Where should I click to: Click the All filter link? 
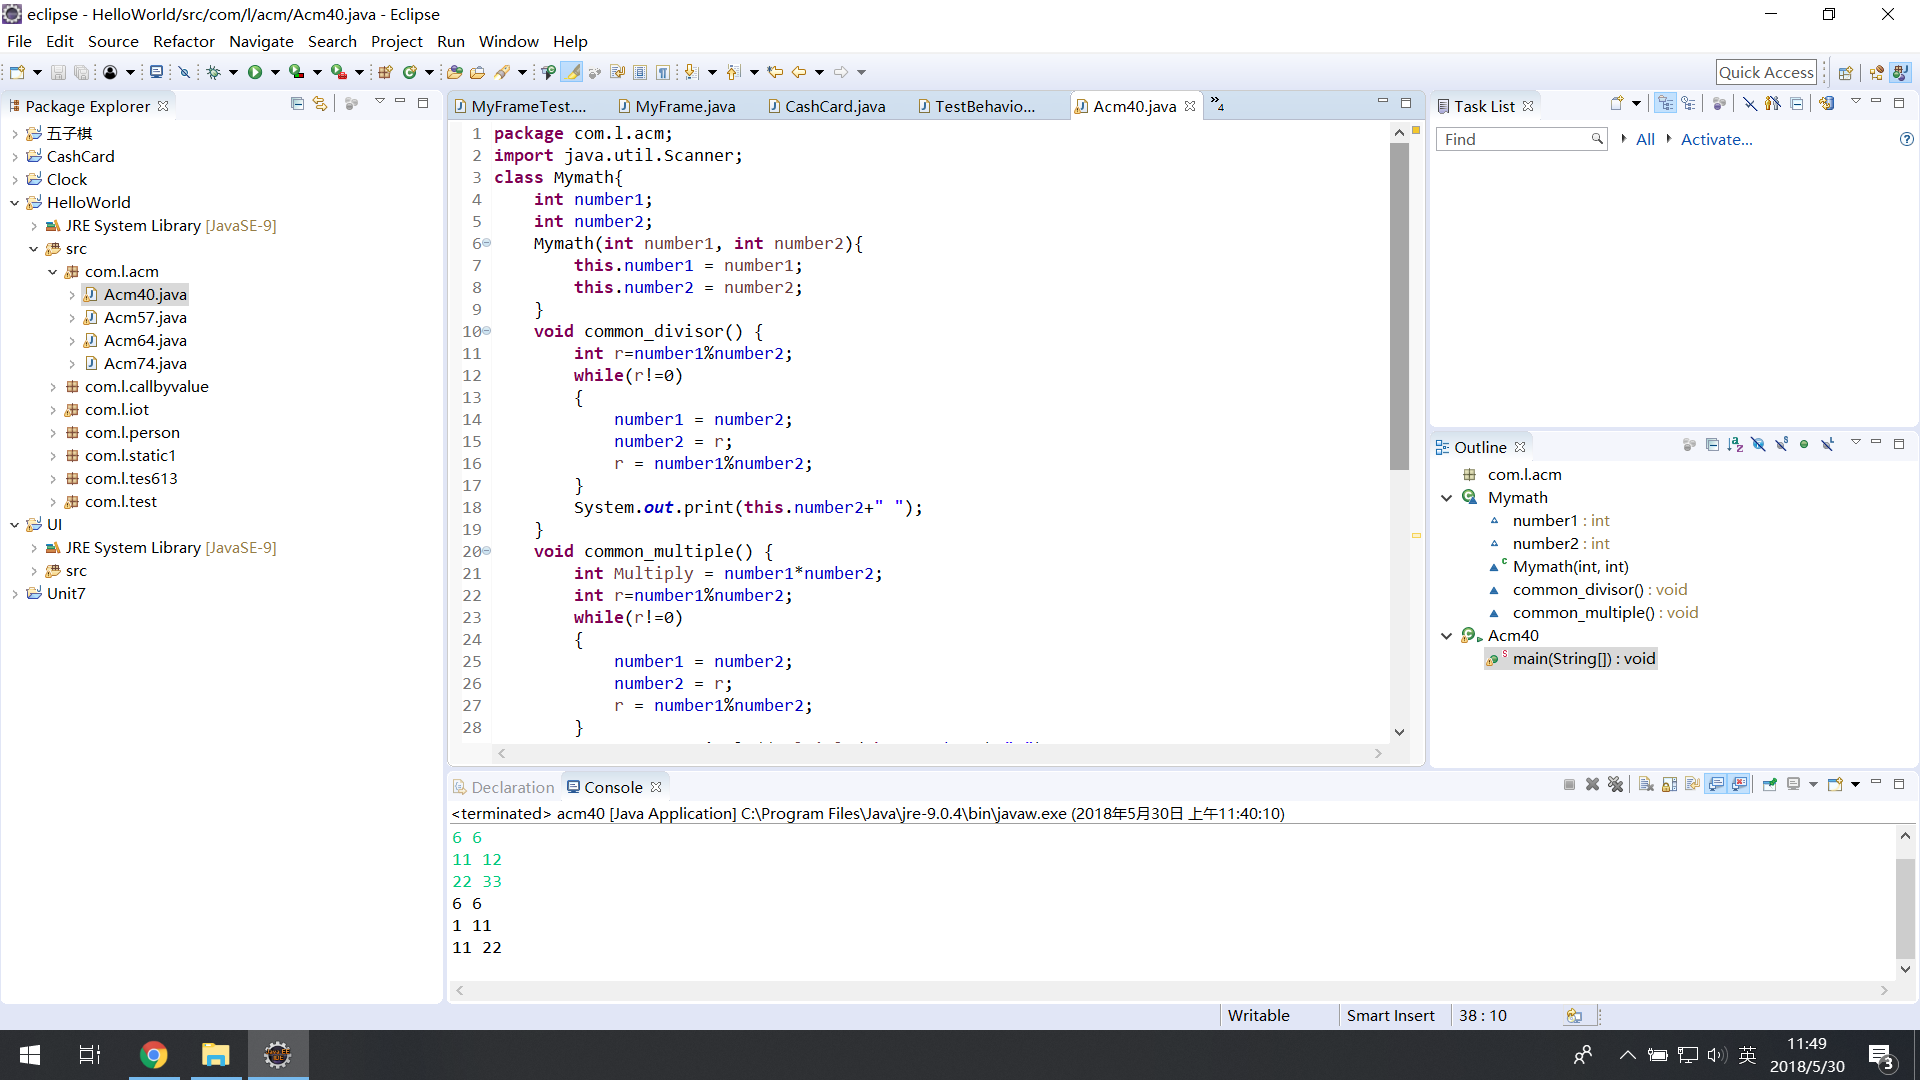1645,139
